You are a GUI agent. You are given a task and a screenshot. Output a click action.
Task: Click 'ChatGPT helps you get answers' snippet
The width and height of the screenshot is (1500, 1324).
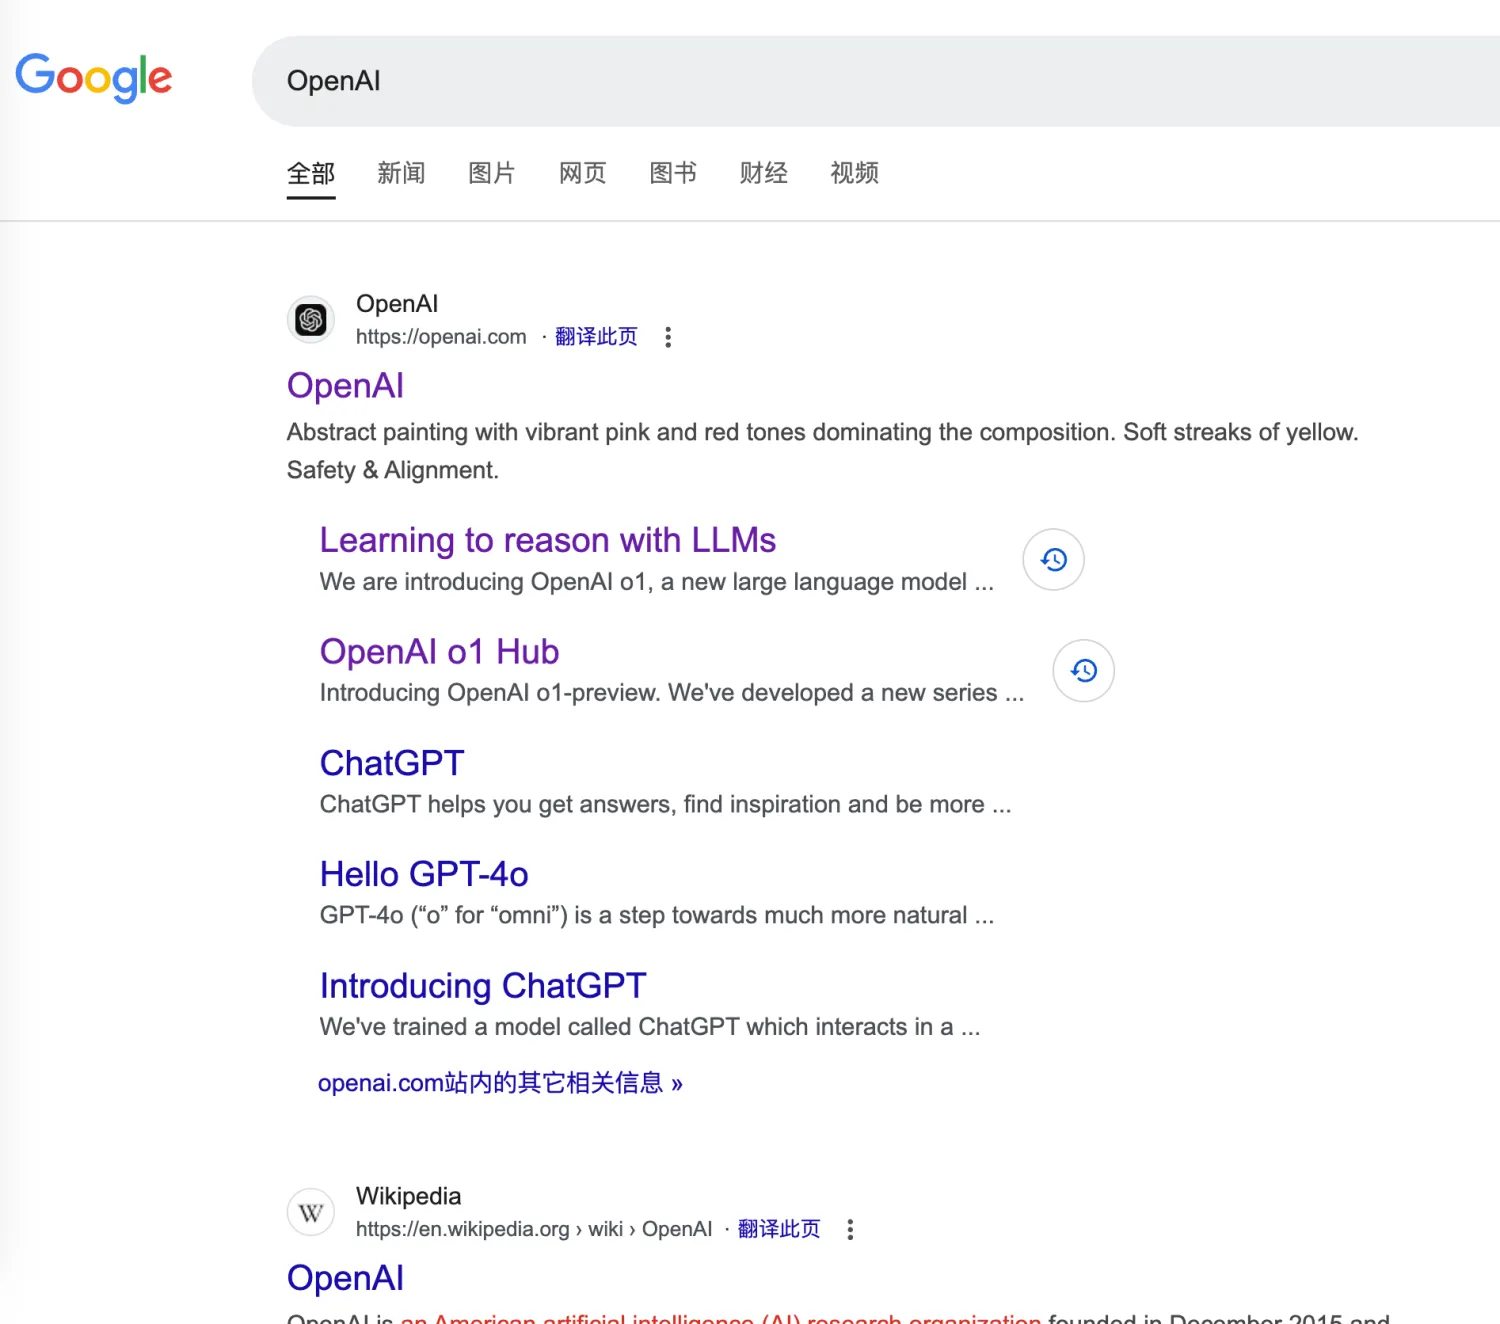pos(666,805)
